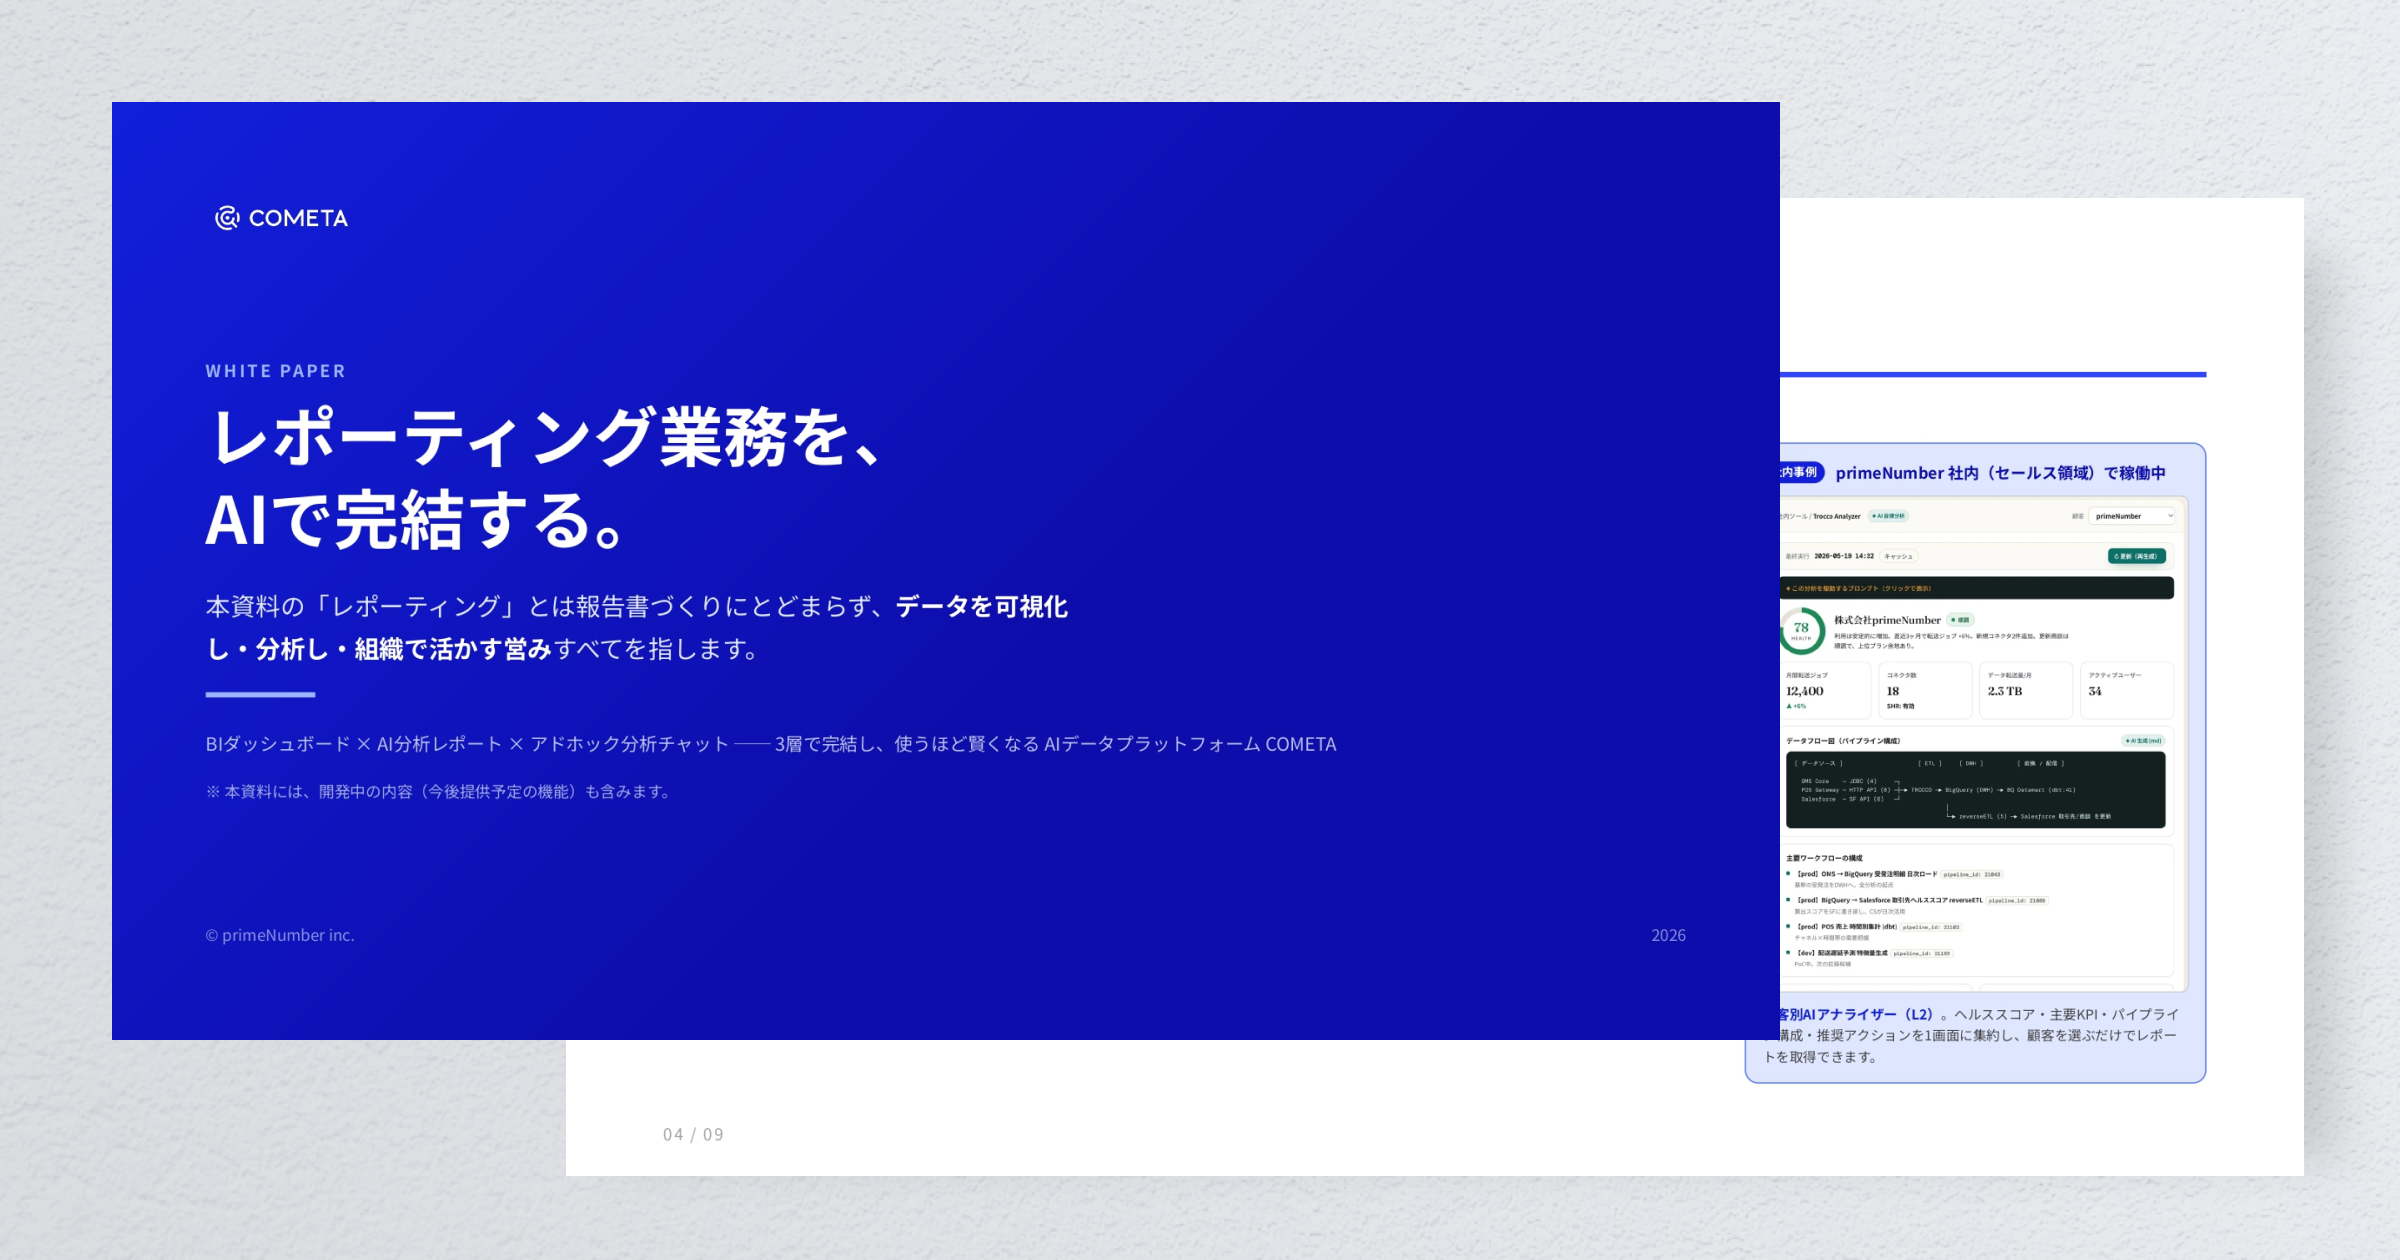2400x1260 pixels.
Task: Click the dark pipeline data flow diagram
Action: (x=1976, y=790)
